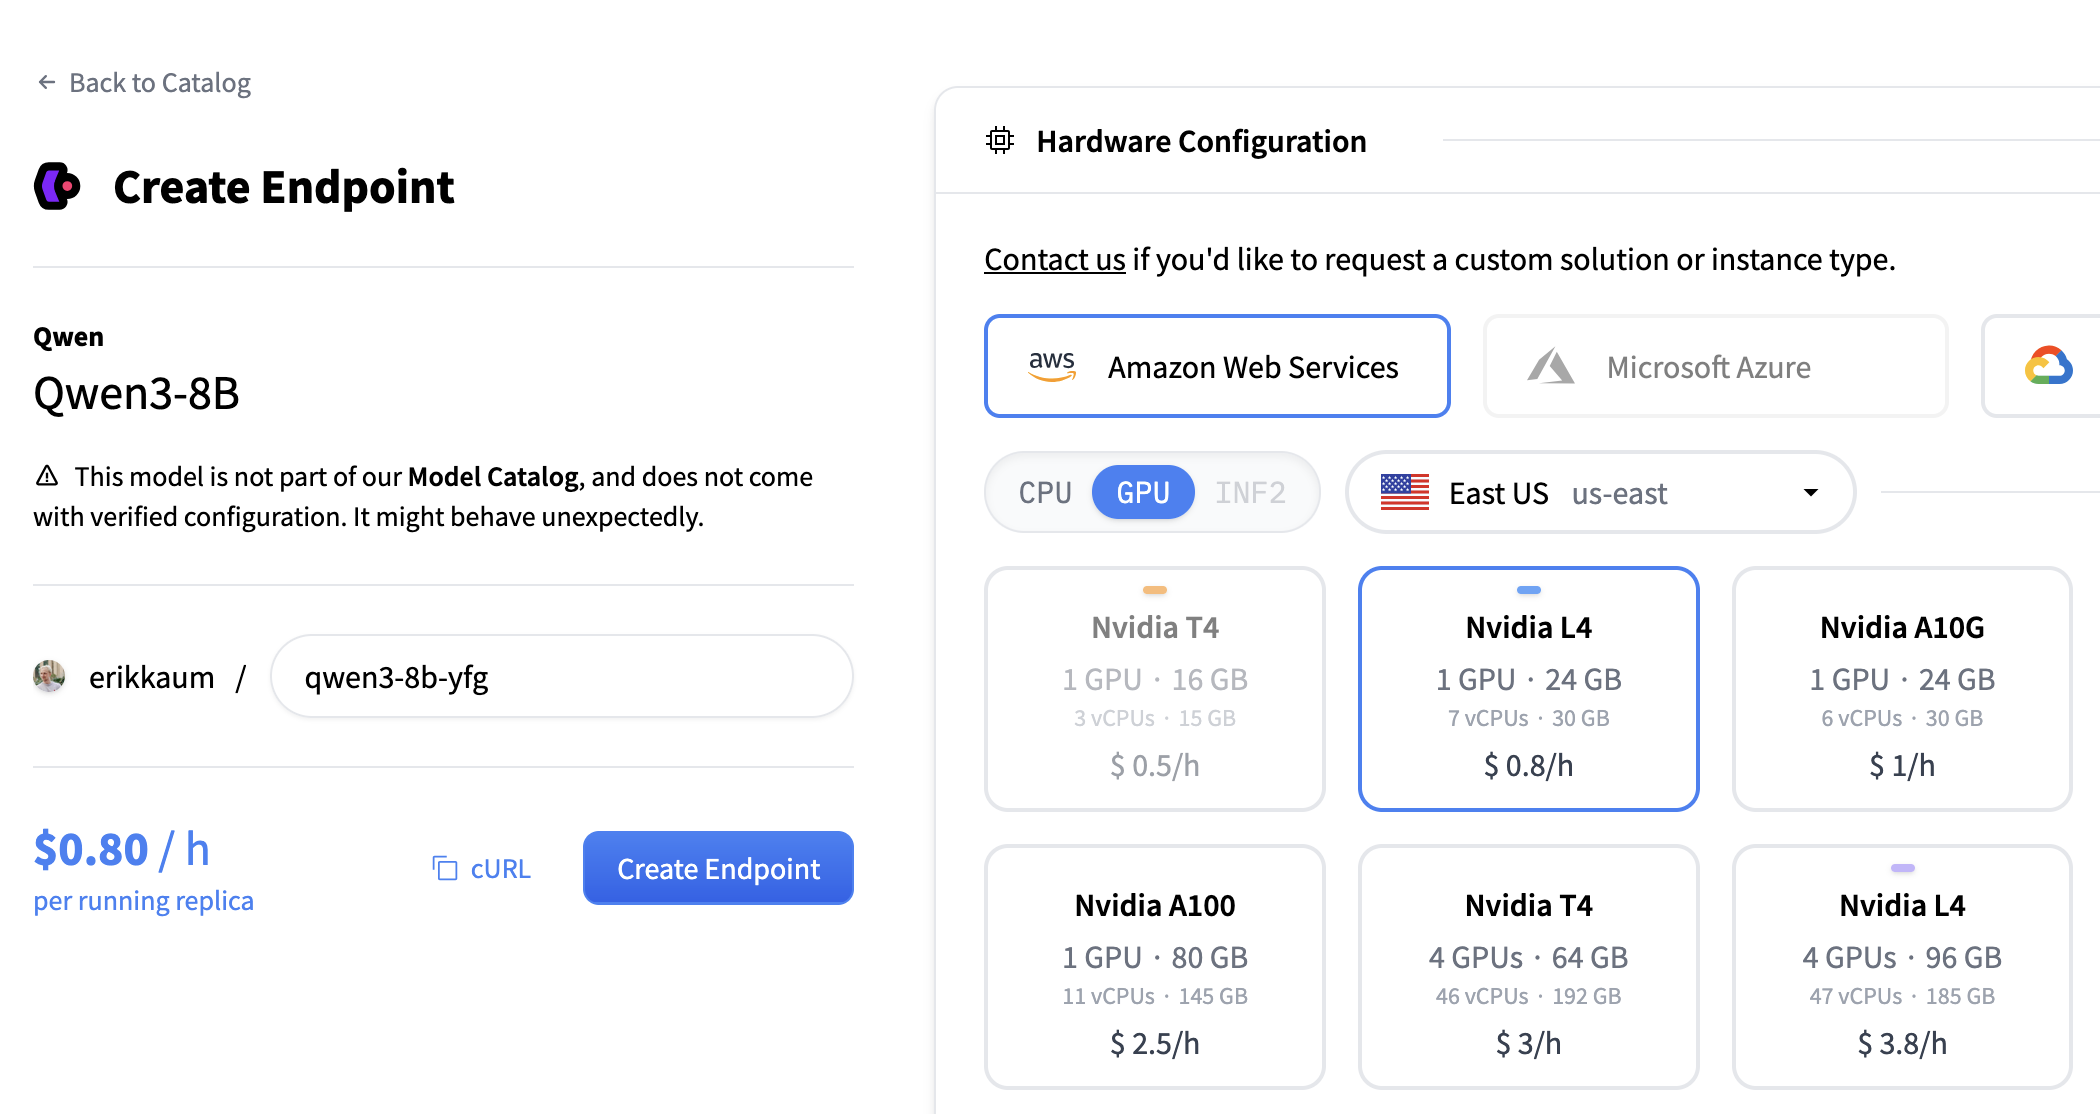Viewport: 2100px width, 1114px height.
Task: Select the GPU accelerator option
Action: [1143, 492]
